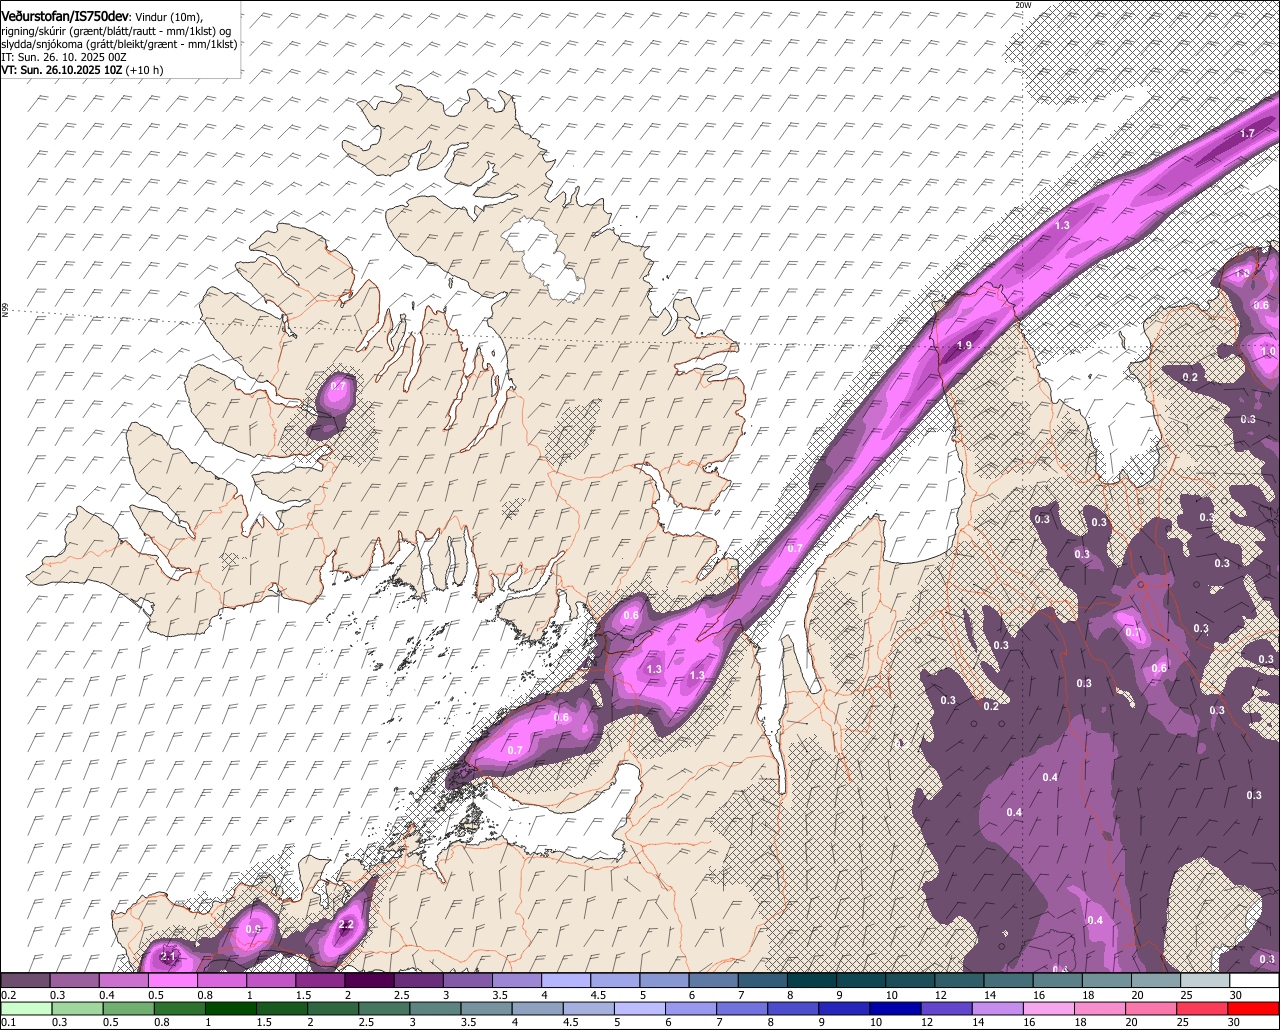Click the 'slydda/snjókoma' legend description line
1280x1030 pixels.
coord(119,44)
